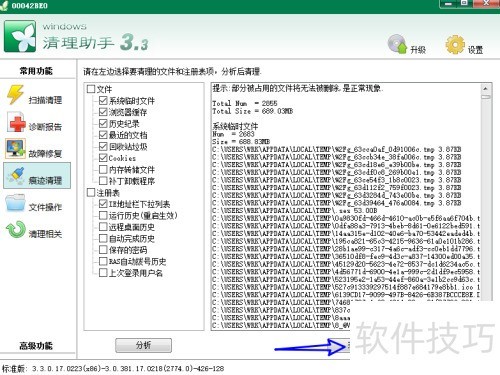Viewport: 500px width, 375px height.
Task: Click the 标准版 version status text
Action: [113, 369]
